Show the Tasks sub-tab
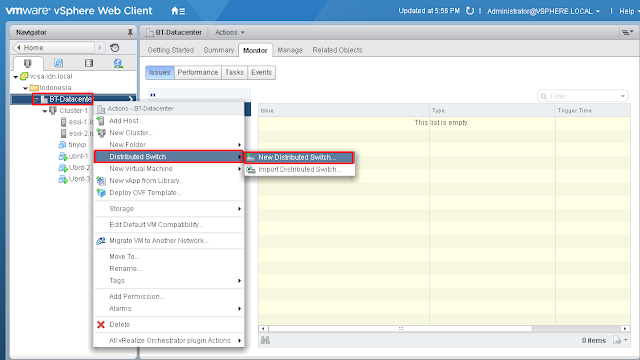Viewport: 640px width, 360px height. point(234,72)
